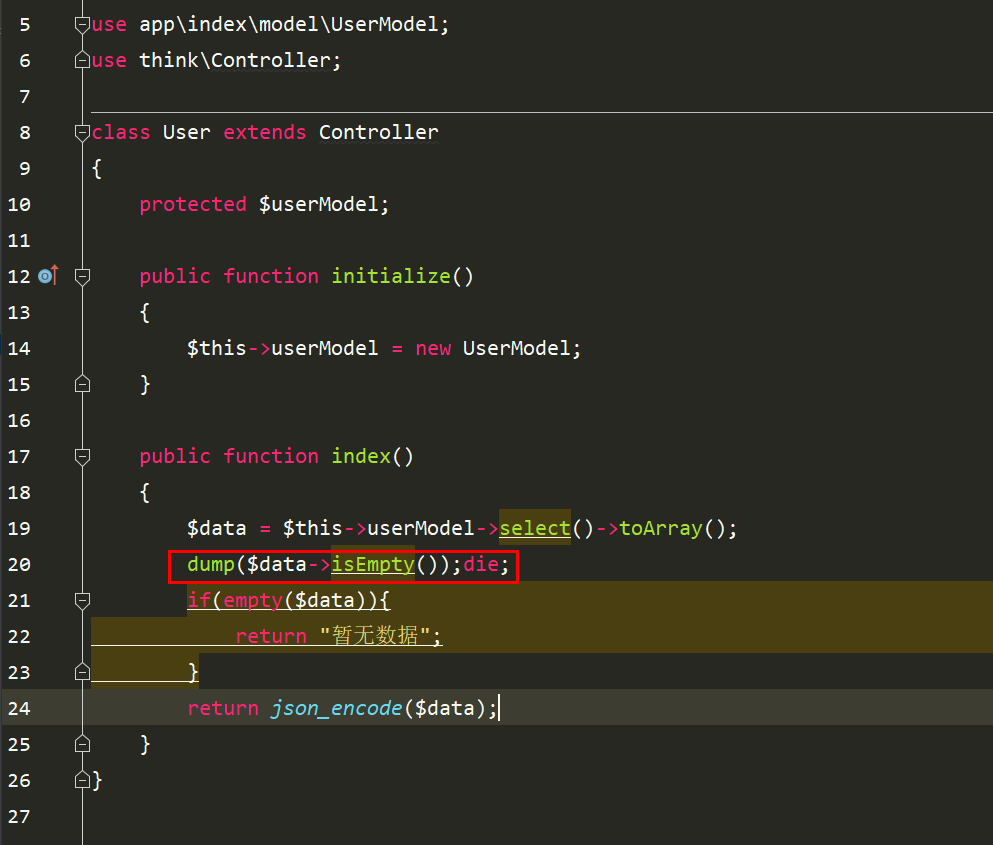Viewport: 993px width, 845px height.
Task: Click $userModel property declaration
Action: pos(319,204)
